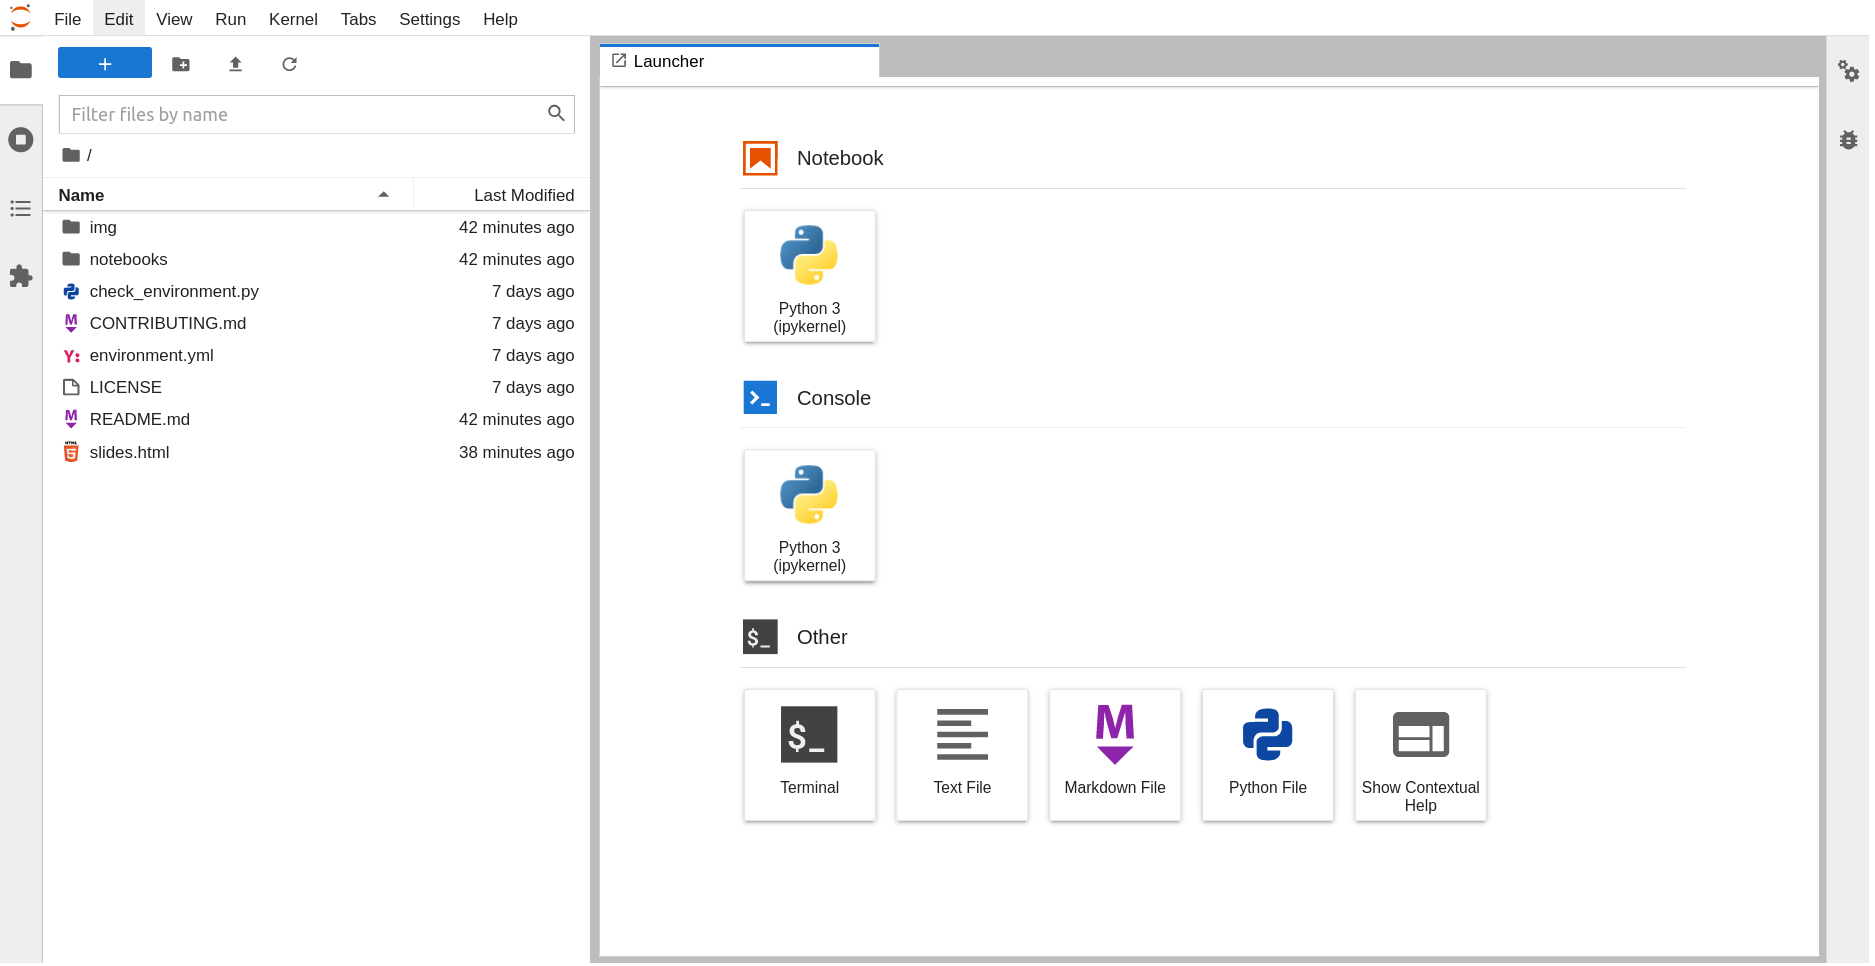Open the Property Inspector gears icon
The height and width of the screenshot is (966, 1875).
click(x=1848, y=71)
